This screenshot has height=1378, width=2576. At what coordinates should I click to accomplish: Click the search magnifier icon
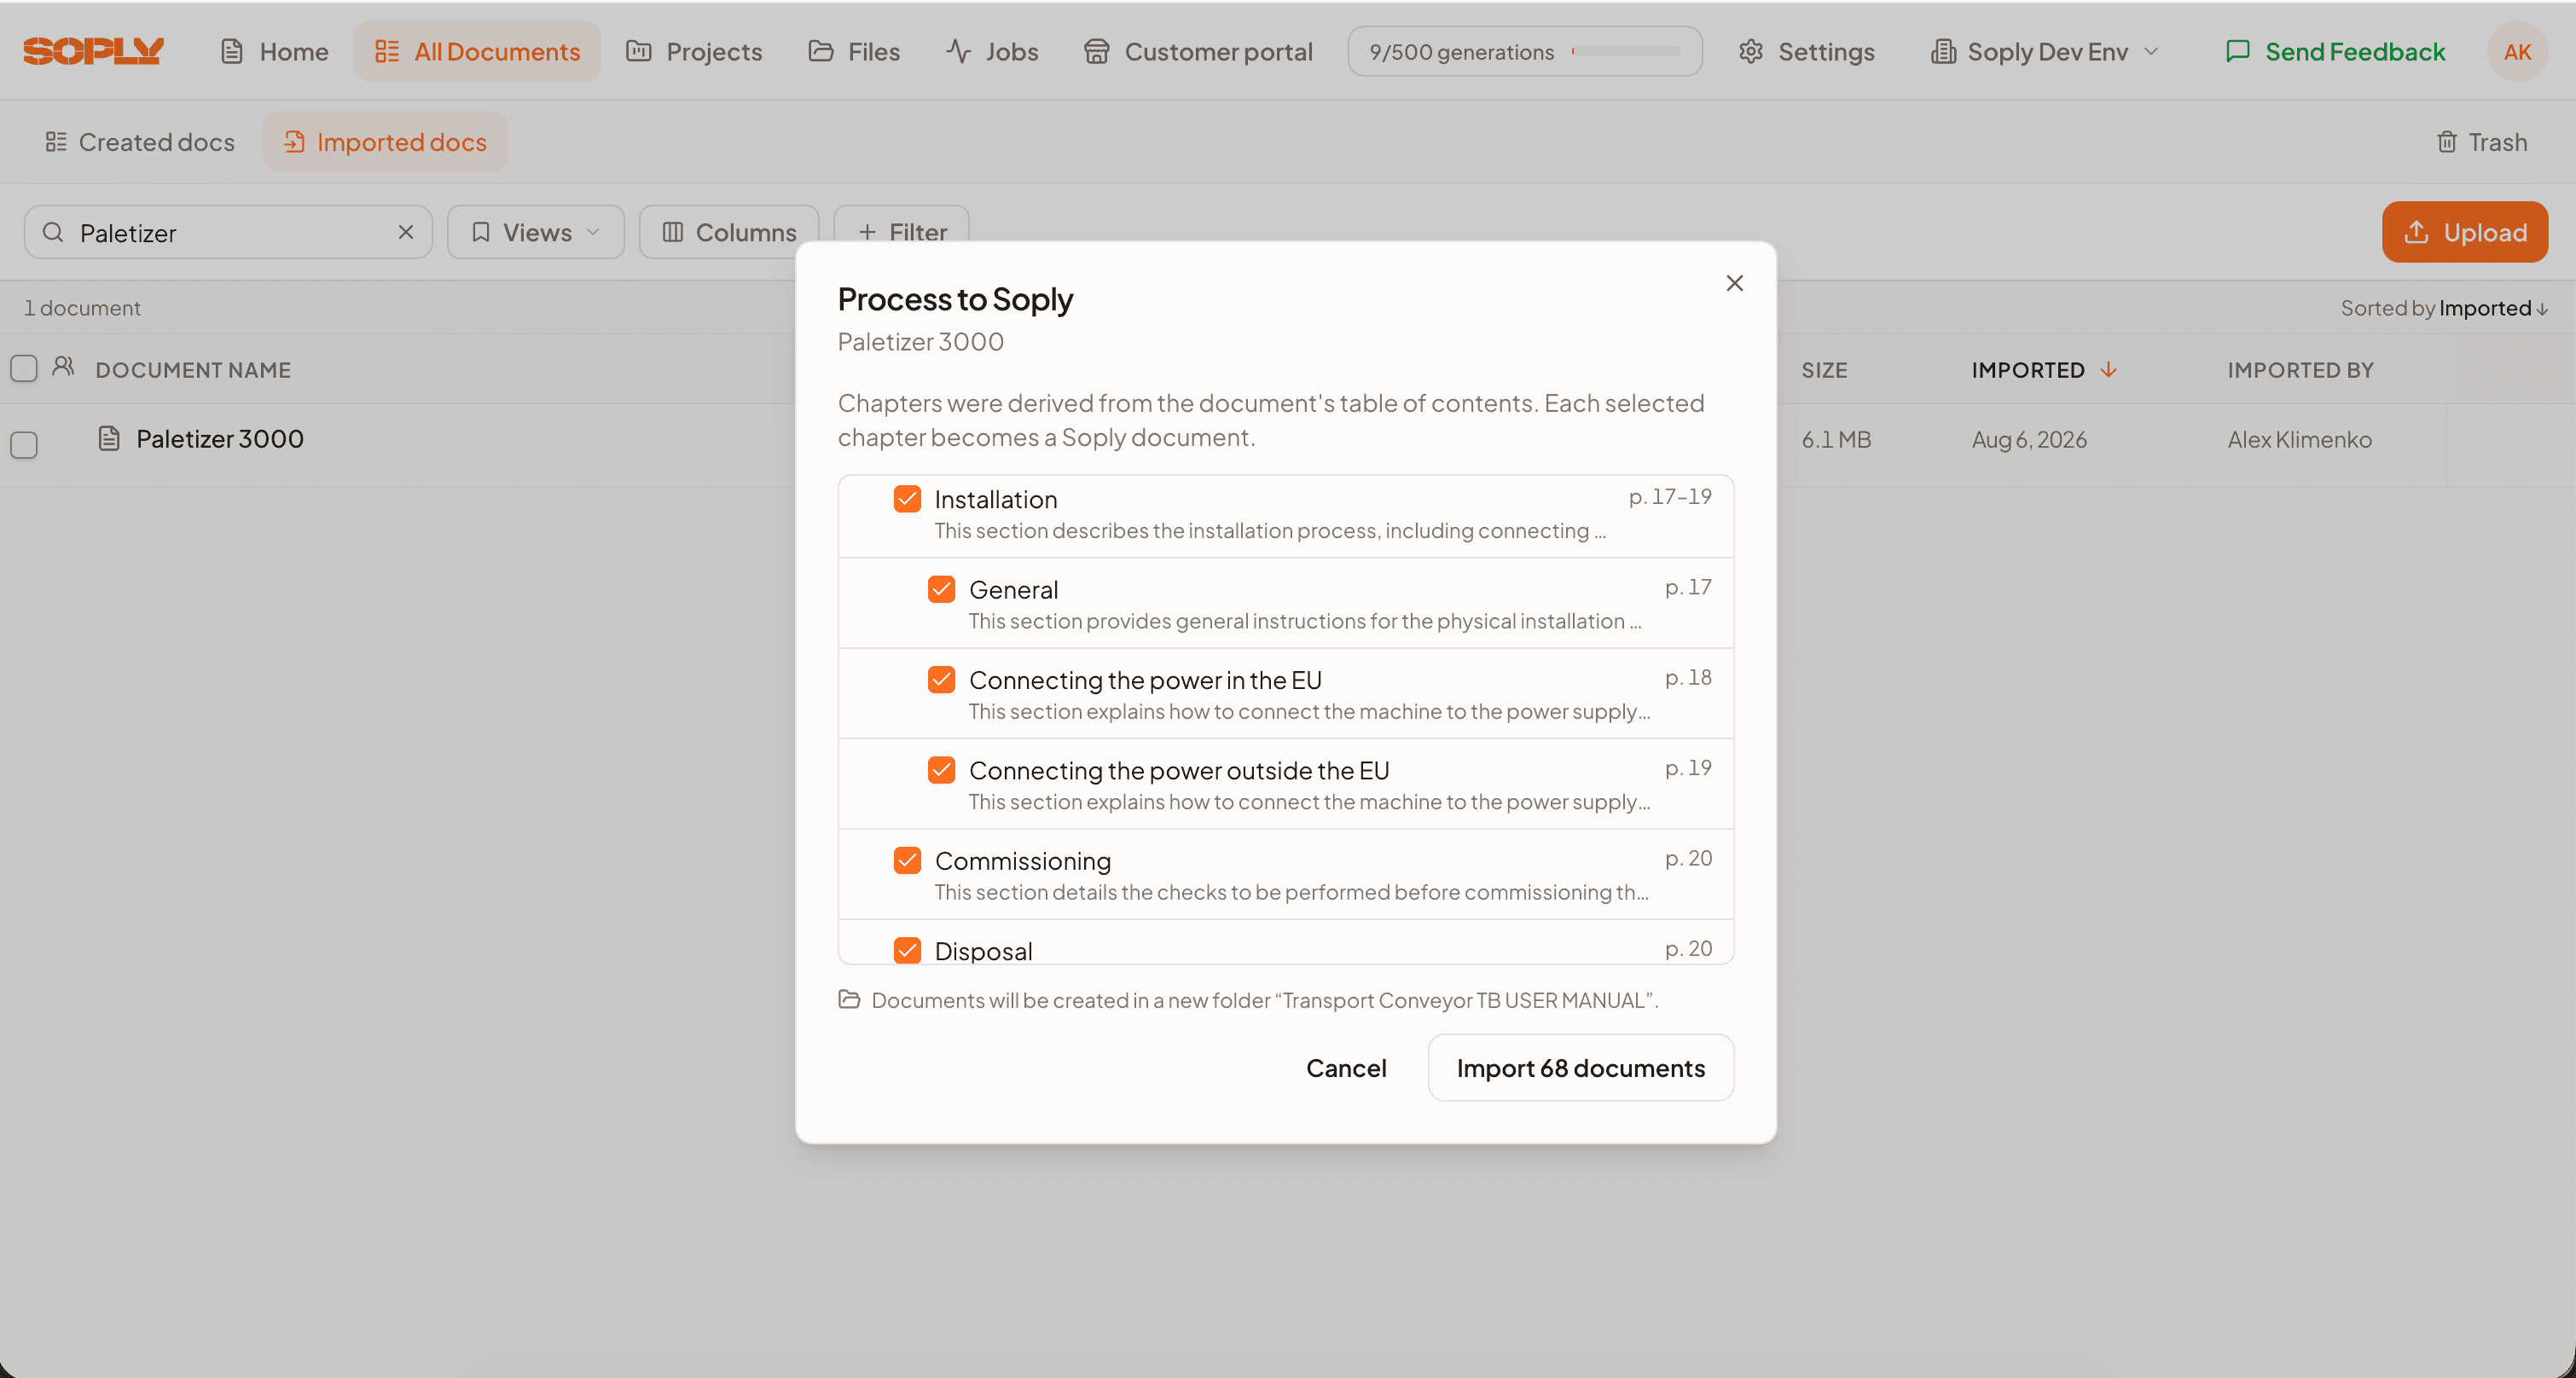53,232
